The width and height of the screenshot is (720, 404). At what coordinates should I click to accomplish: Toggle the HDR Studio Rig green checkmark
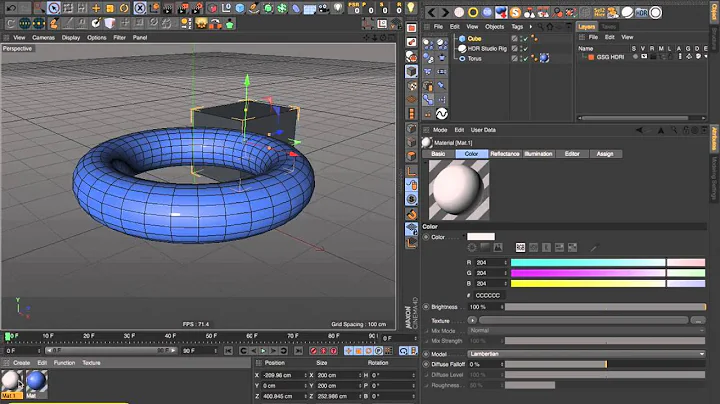point(525,48)
